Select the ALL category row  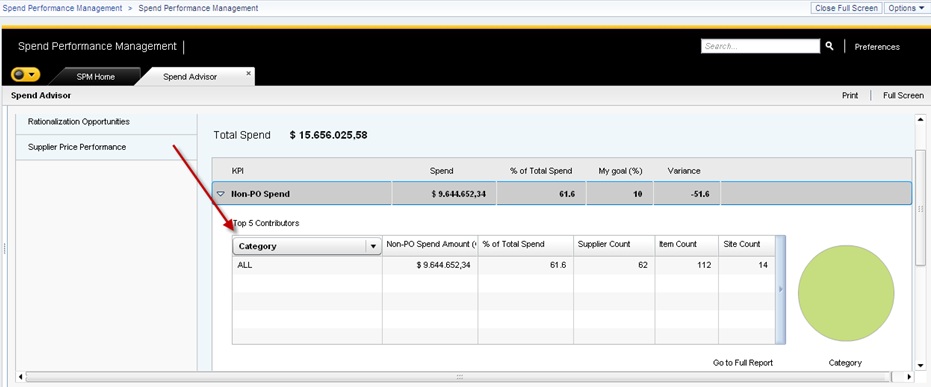pos(504,265)
